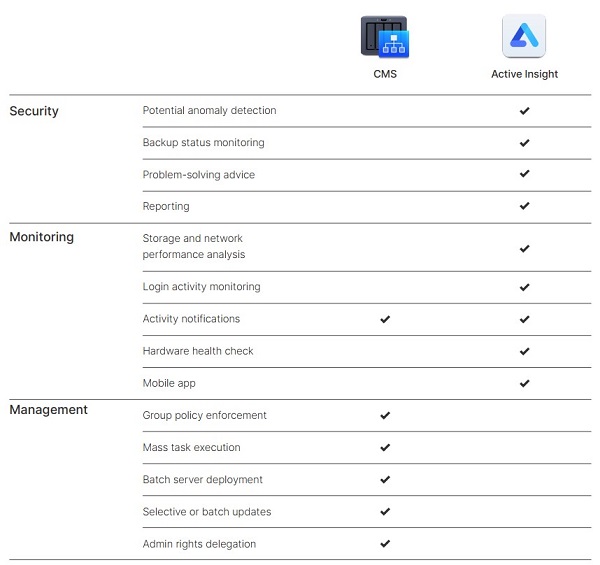Click the Mobile app feature text
Screen dimensions: 600x565
coord(169,383)
